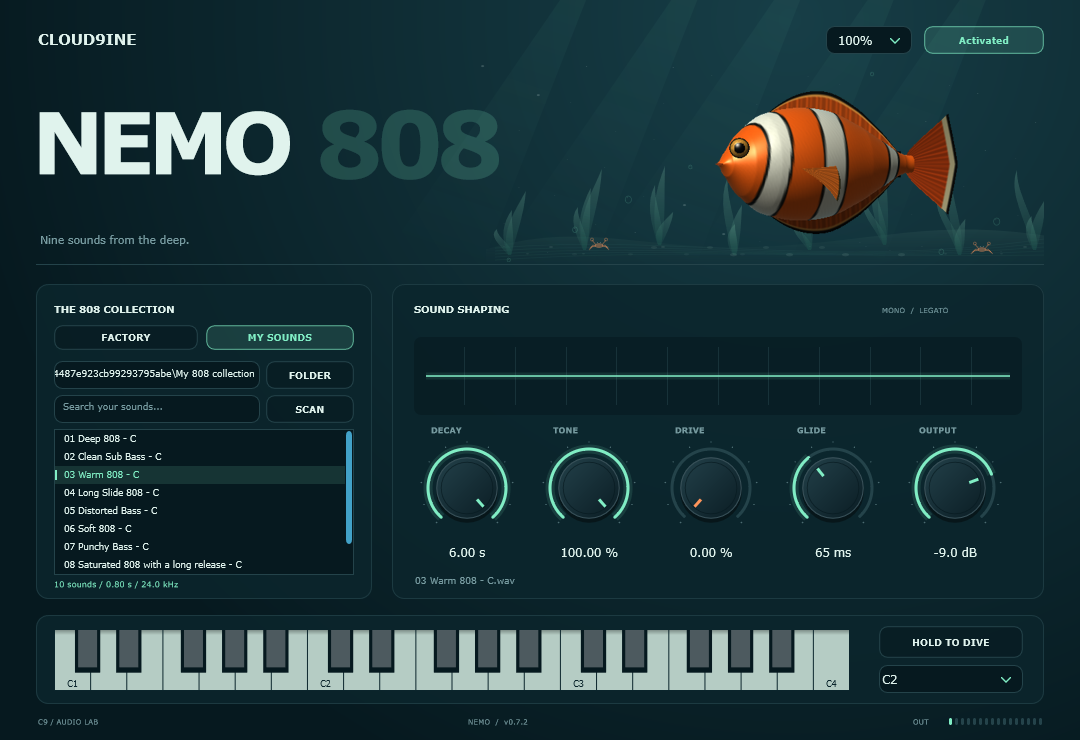
Task: Click the OUTPUT knob
Action: pyautogui.click(x=955, y=487)
